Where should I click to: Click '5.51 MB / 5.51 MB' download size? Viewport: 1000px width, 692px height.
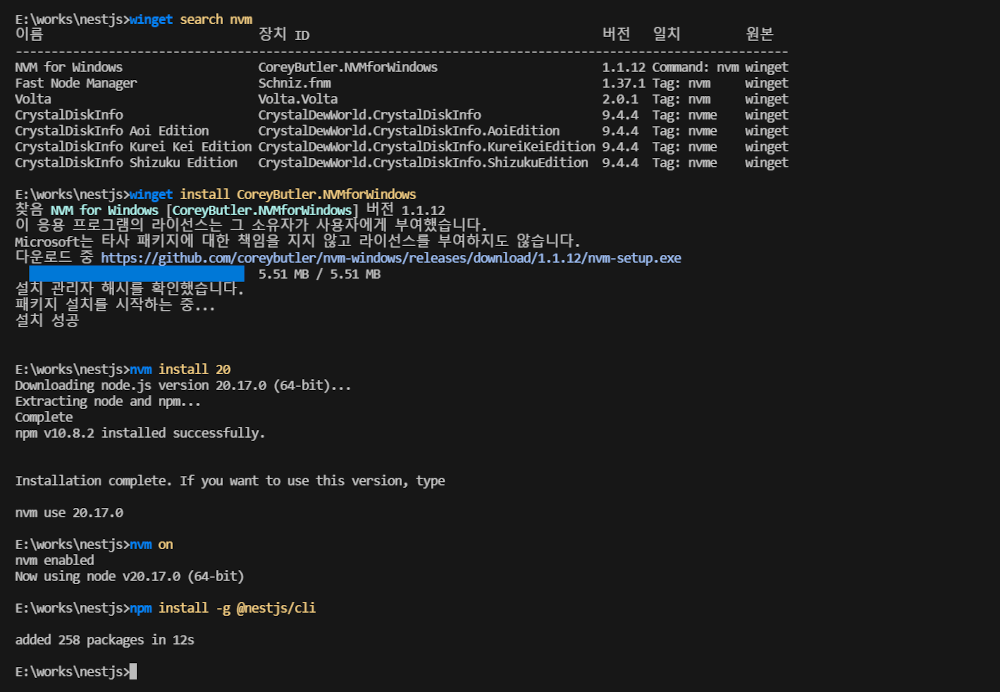[320, 274]
